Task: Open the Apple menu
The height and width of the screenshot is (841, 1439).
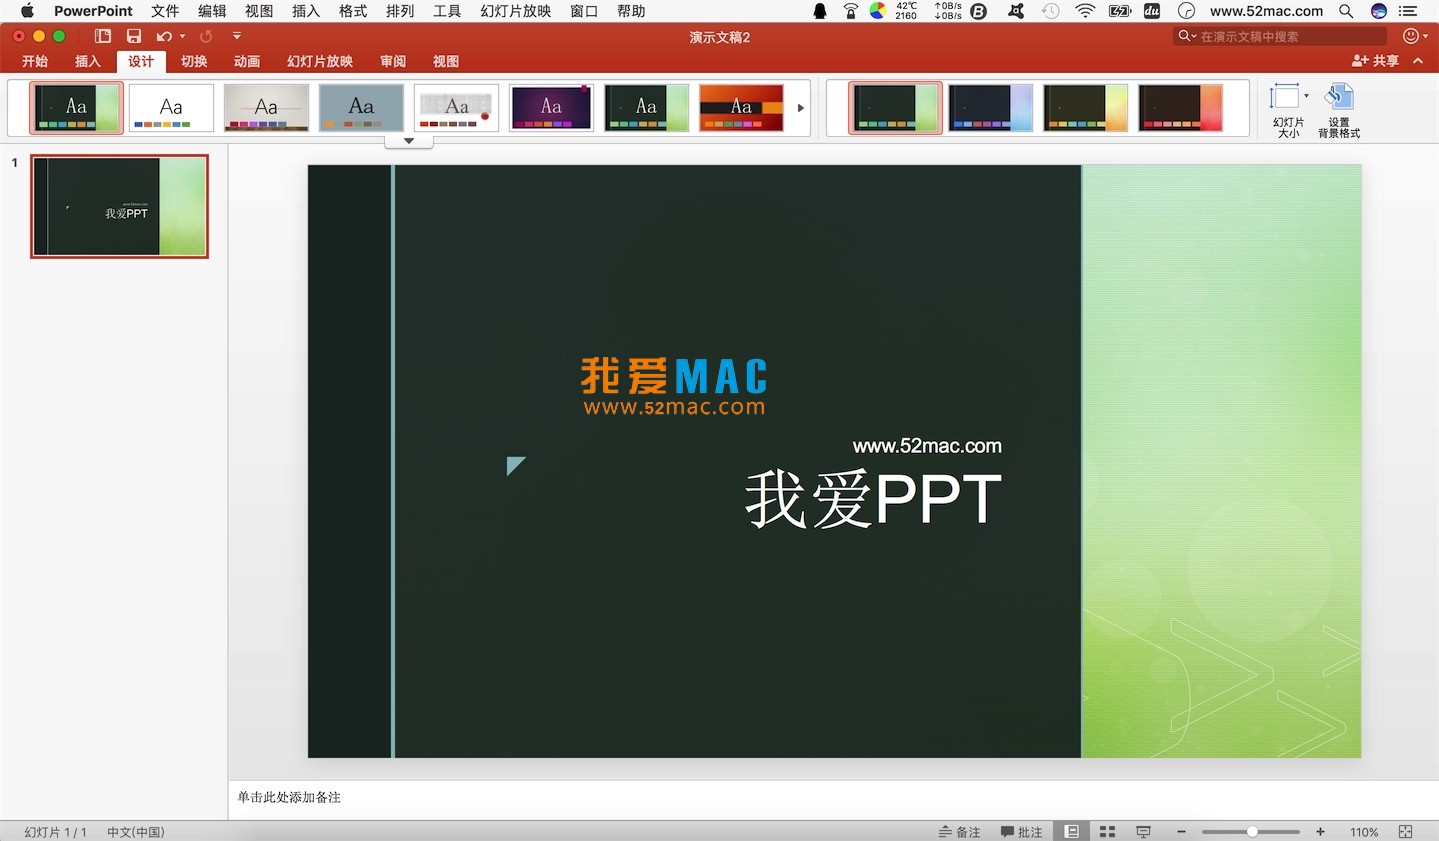Action: pyautogui.click(x=27, y=11)
